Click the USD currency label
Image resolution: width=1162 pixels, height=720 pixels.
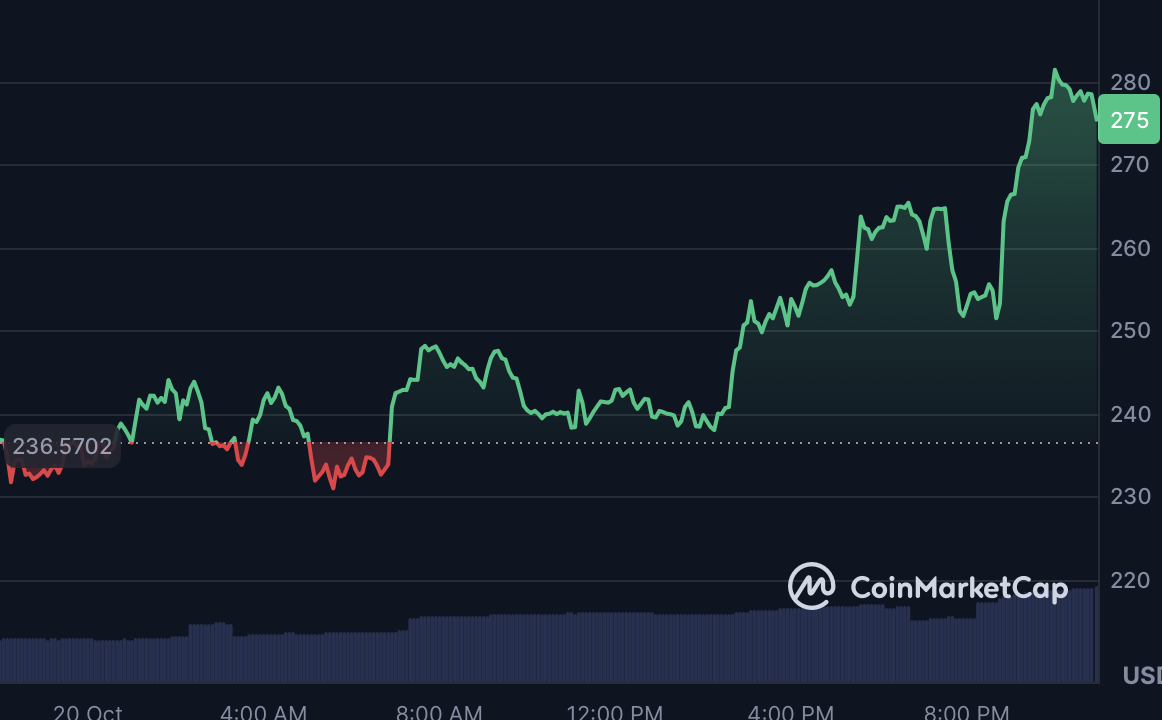point(1142,676)
